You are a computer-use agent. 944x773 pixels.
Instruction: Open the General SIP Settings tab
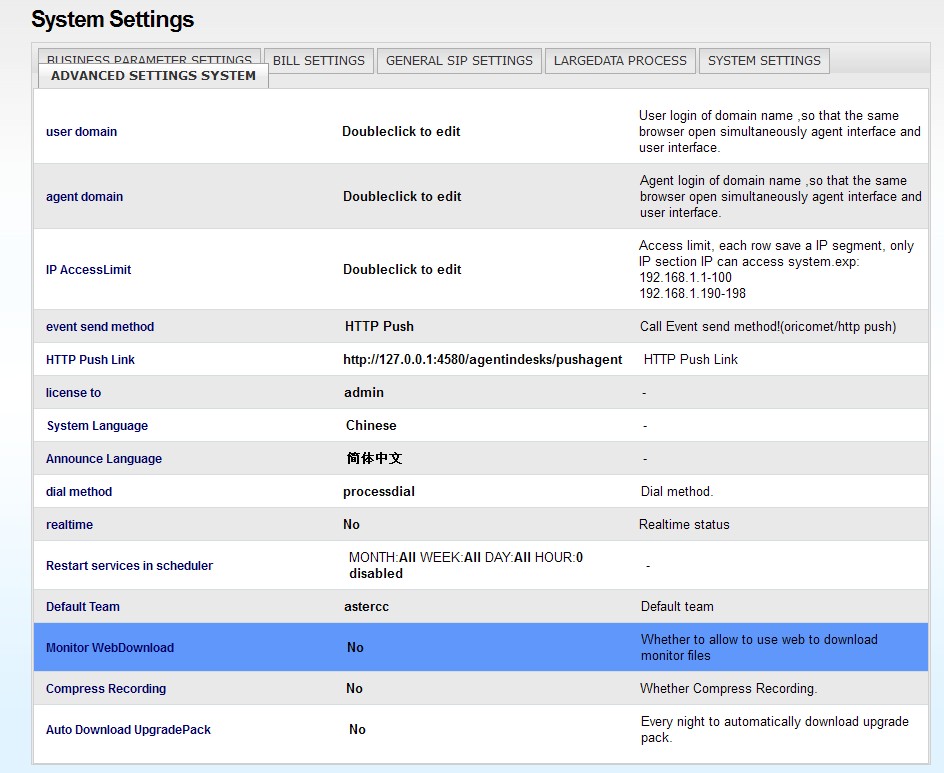459,60
